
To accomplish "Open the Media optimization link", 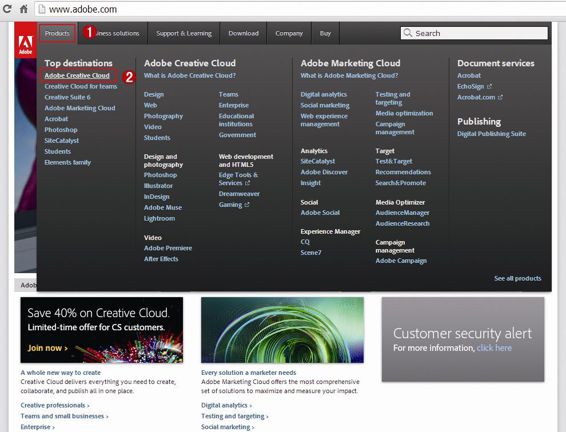I will pyautogui.click(x=404, y=113).
